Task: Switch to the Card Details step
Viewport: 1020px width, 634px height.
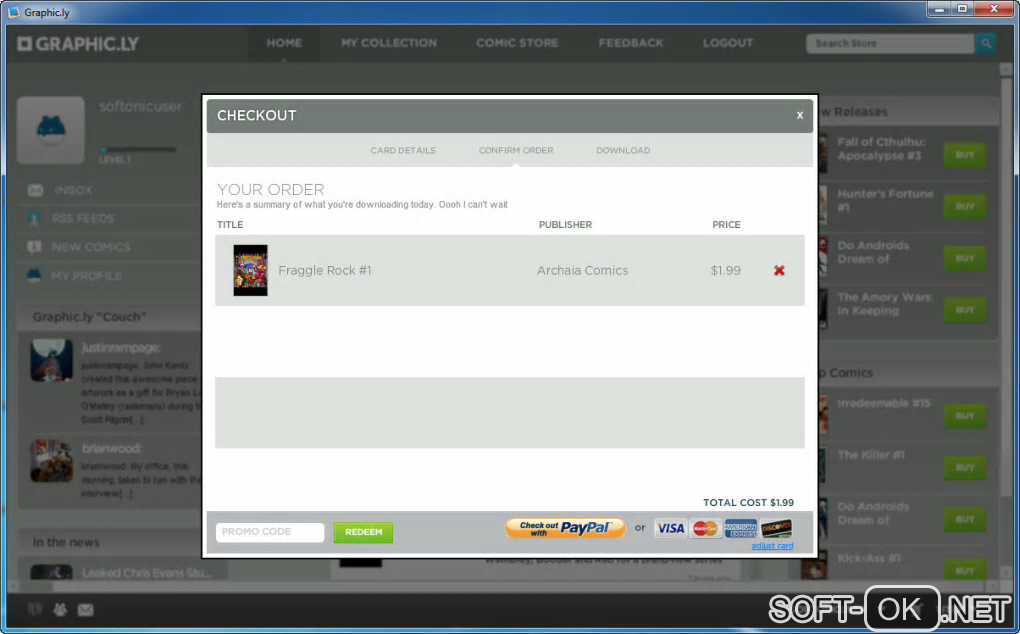Action: click(403, 150)
